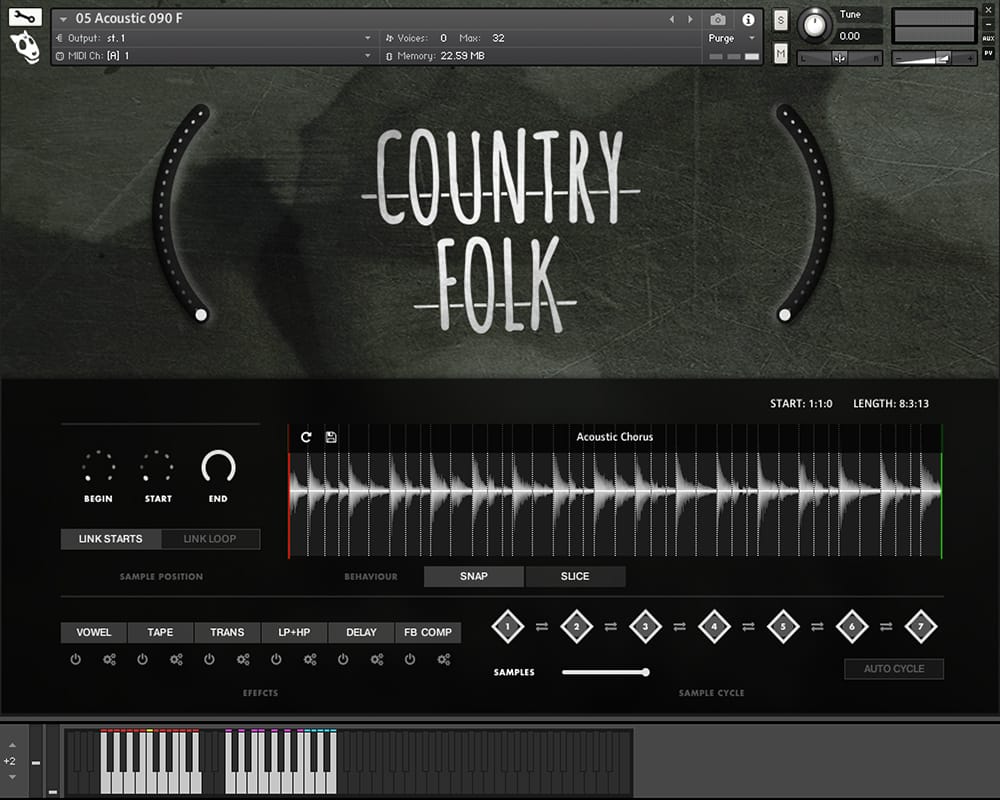This screenshot has height=800, width=1000.
Task: Open the instrument info icon
Action: (748, 19)
